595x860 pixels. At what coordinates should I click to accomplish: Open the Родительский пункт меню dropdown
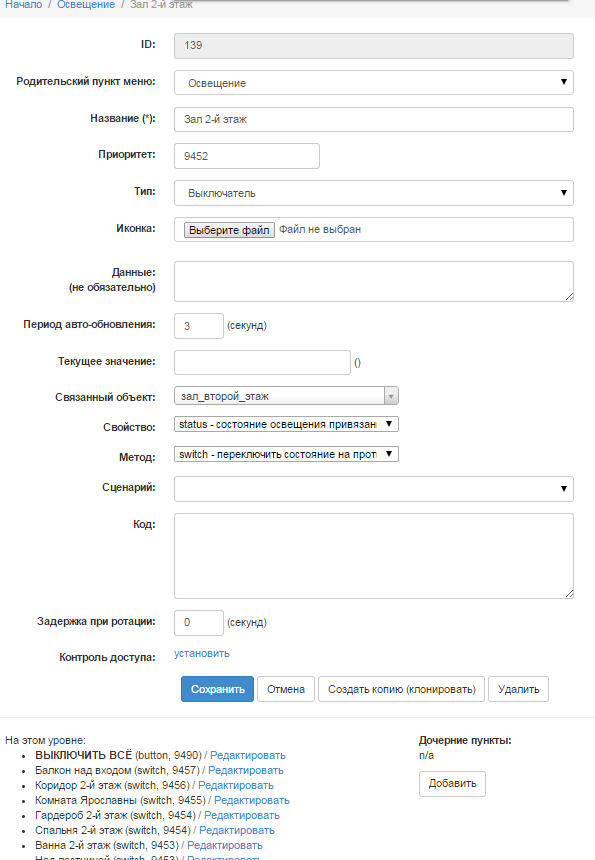[x=373, y=83]
